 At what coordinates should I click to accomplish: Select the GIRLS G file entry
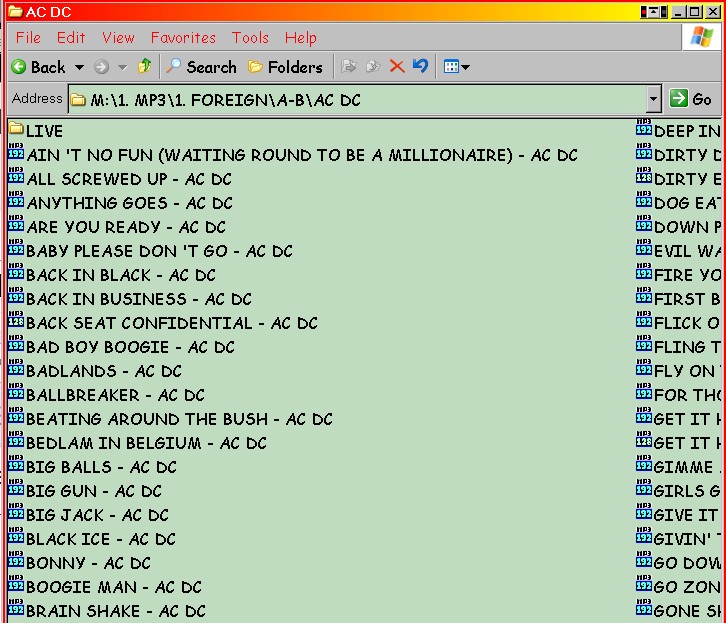click(678, 491)
